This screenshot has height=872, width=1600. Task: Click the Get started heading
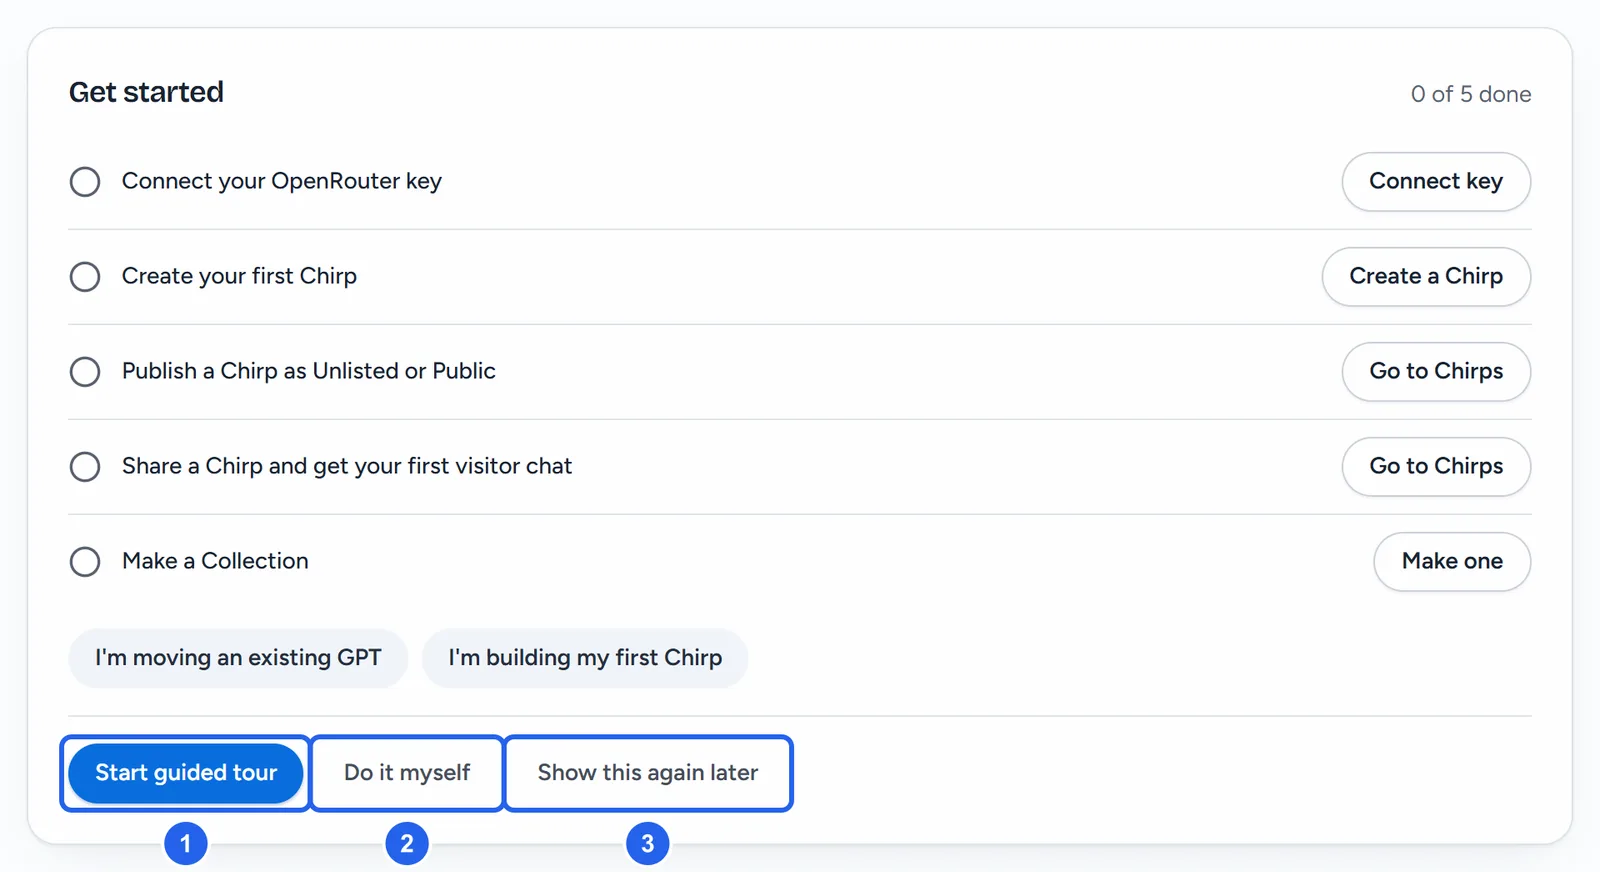[146, 92]
